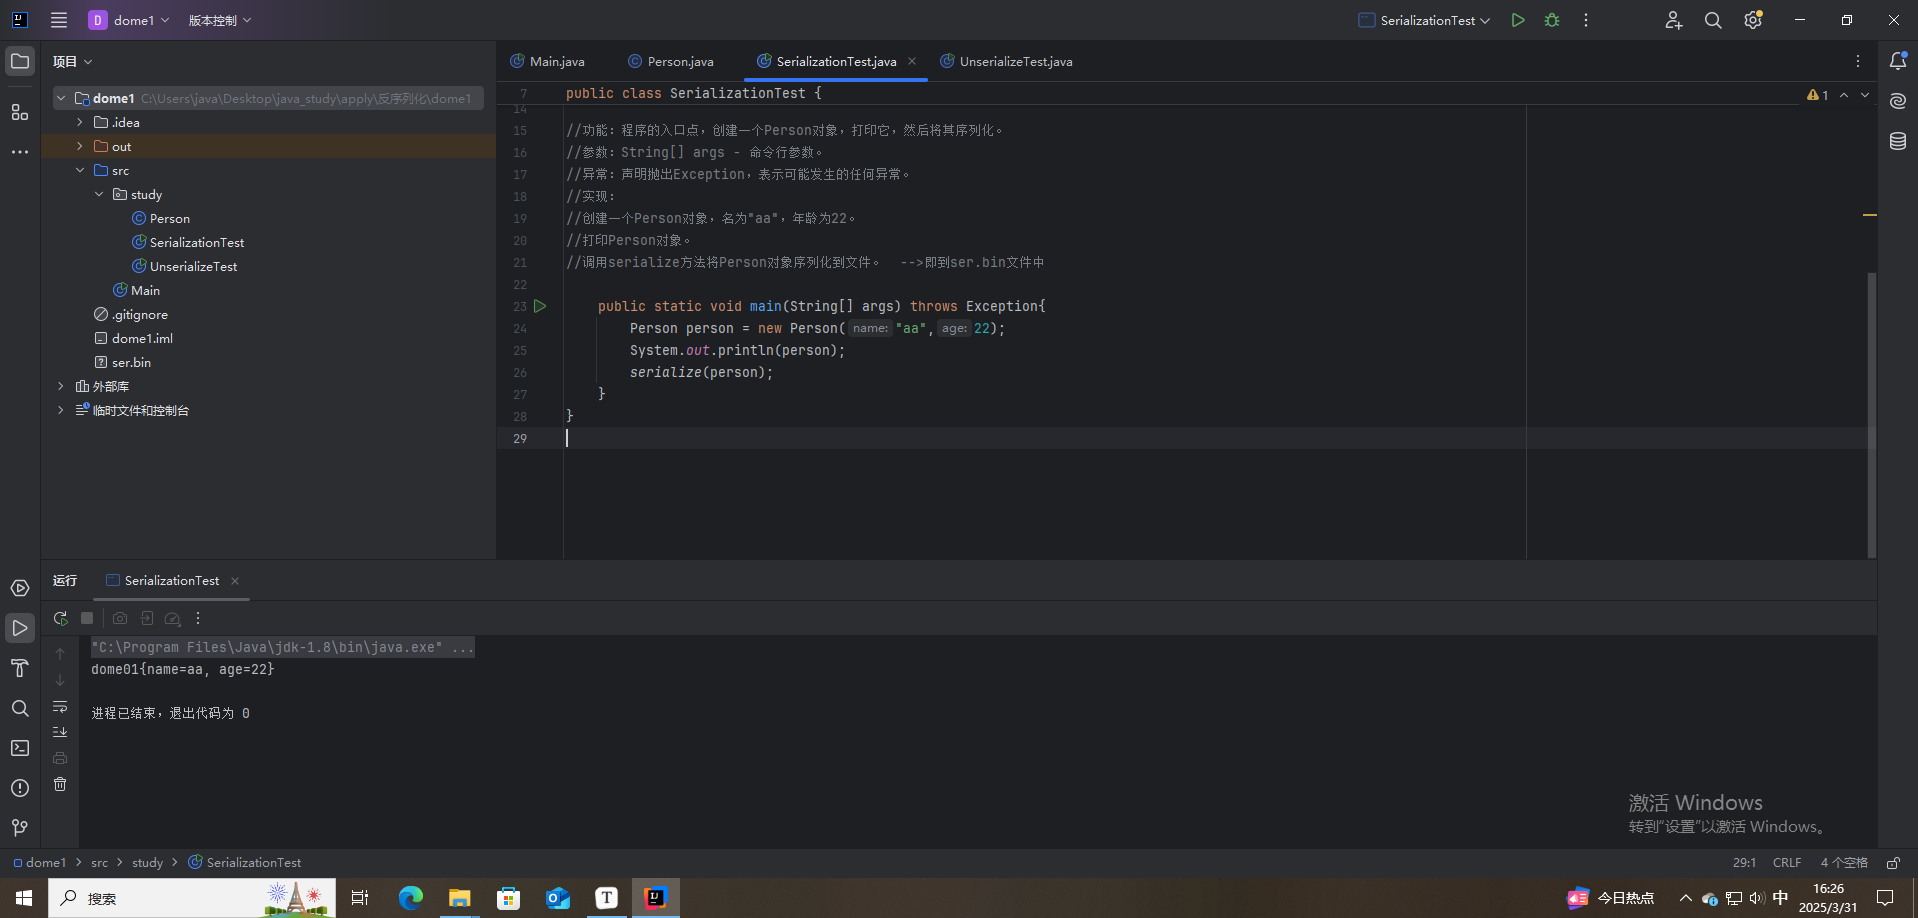Open AI Assistant spiral icon
Screen dimensions: 1918x918
(1898, 101)
